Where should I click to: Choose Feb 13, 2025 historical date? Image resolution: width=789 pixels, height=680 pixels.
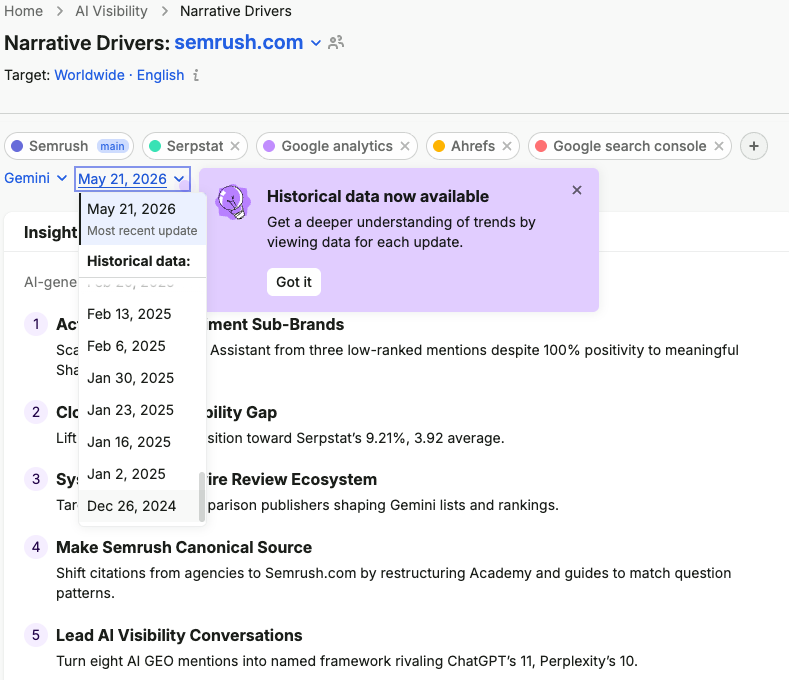[x=143, y=314]
